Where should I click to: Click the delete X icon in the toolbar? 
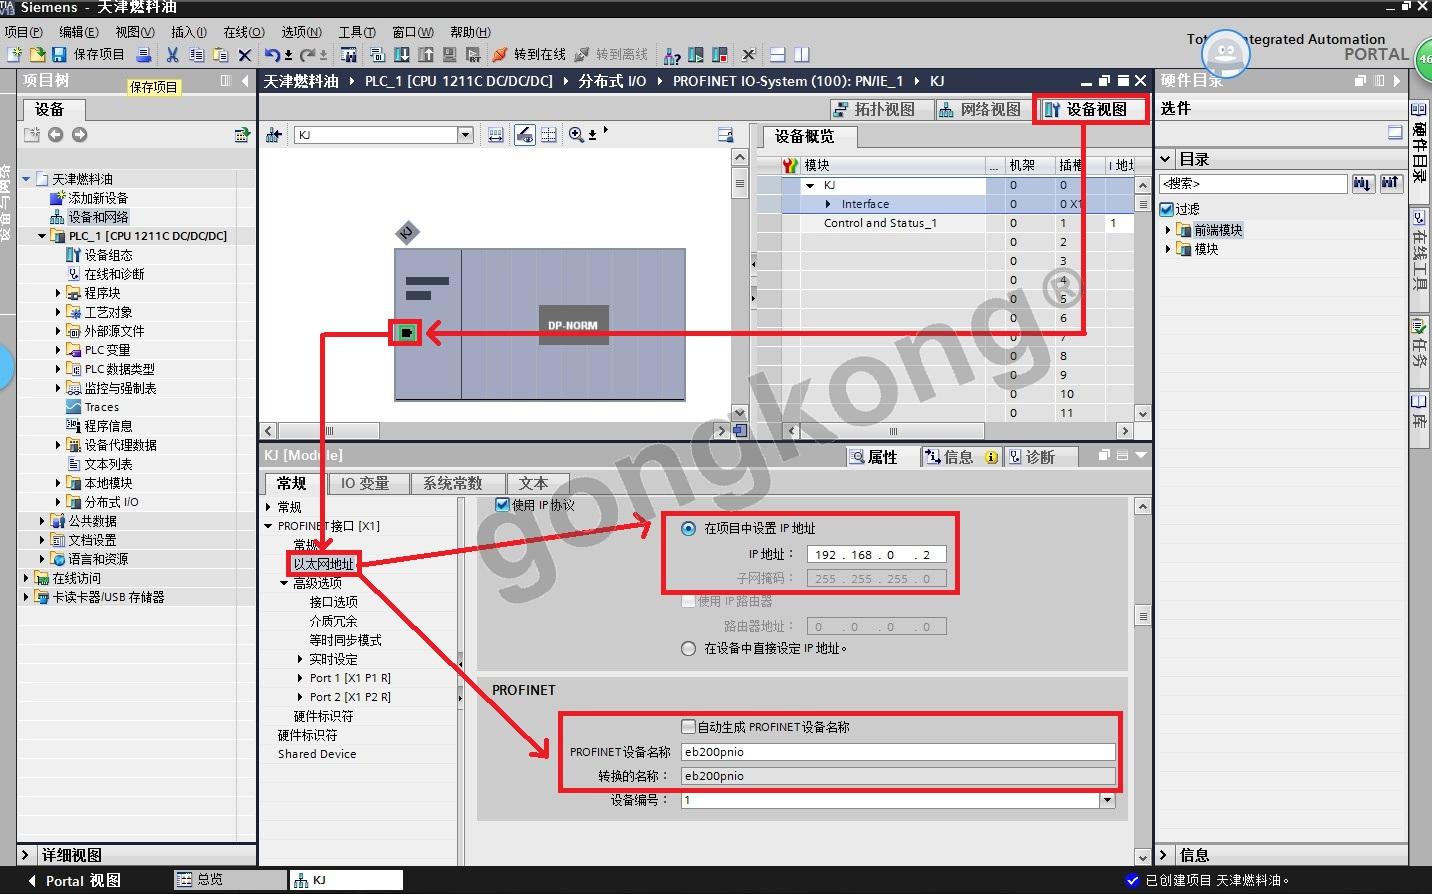point(244,54)
